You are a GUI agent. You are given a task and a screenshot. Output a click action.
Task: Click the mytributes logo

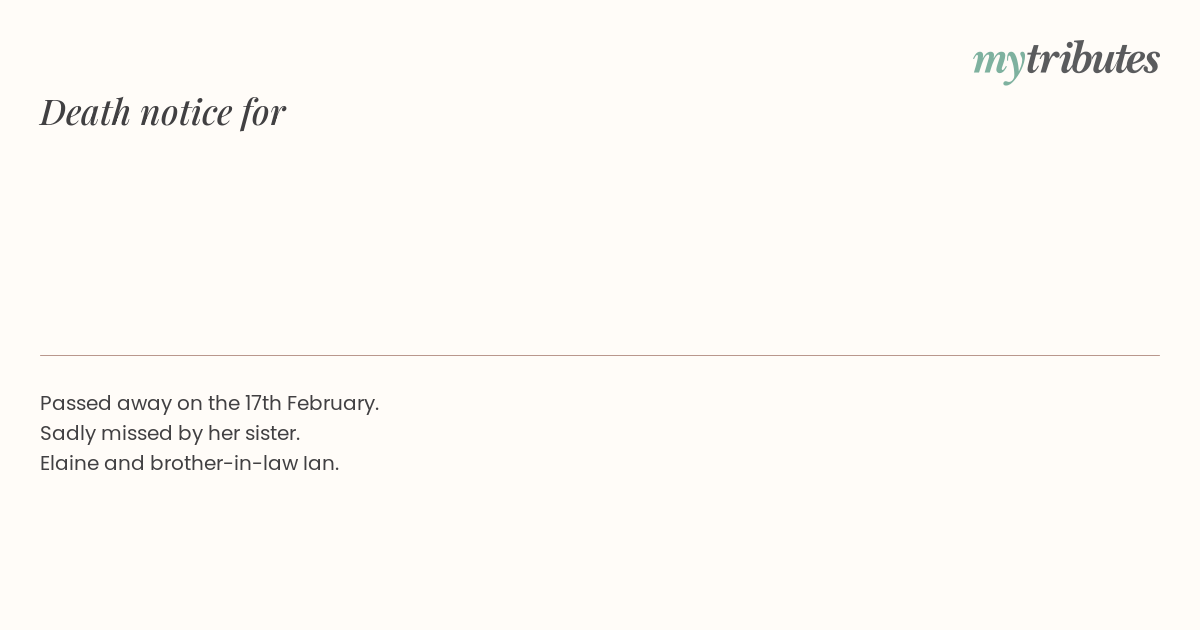click(1066, 60)
